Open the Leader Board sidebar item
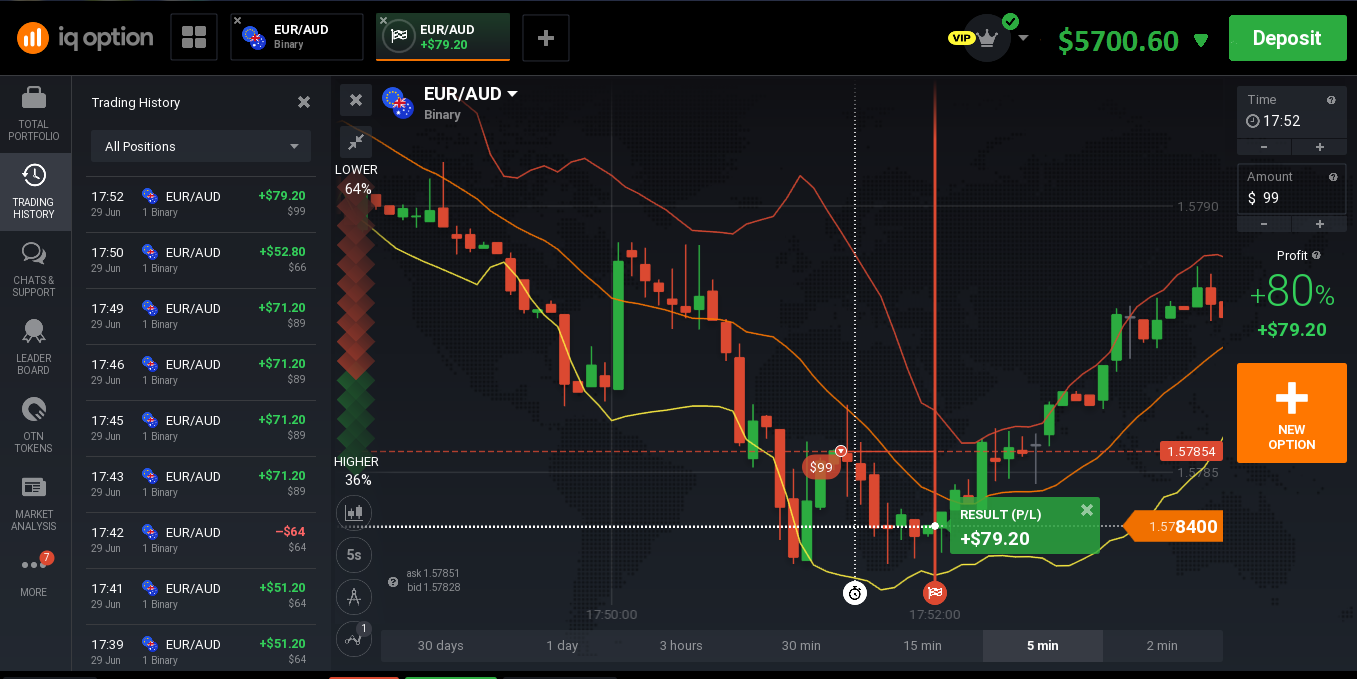1357x679 pixels. pyautogui.click(x=34, y=347)
